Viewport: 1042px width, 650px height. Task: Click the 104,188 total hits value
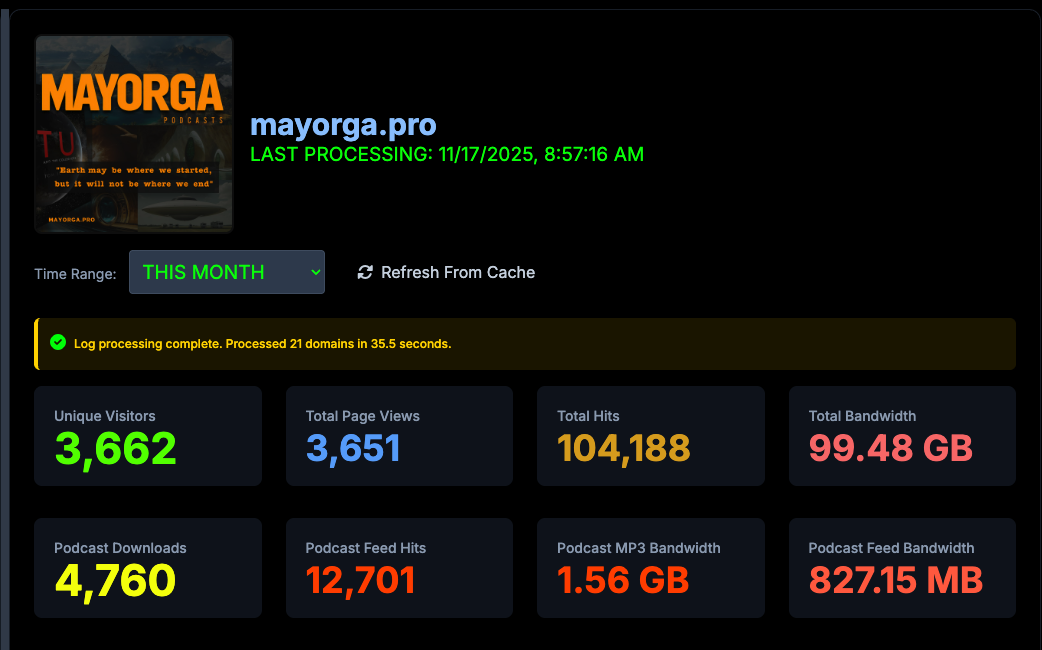click(623, 449)
